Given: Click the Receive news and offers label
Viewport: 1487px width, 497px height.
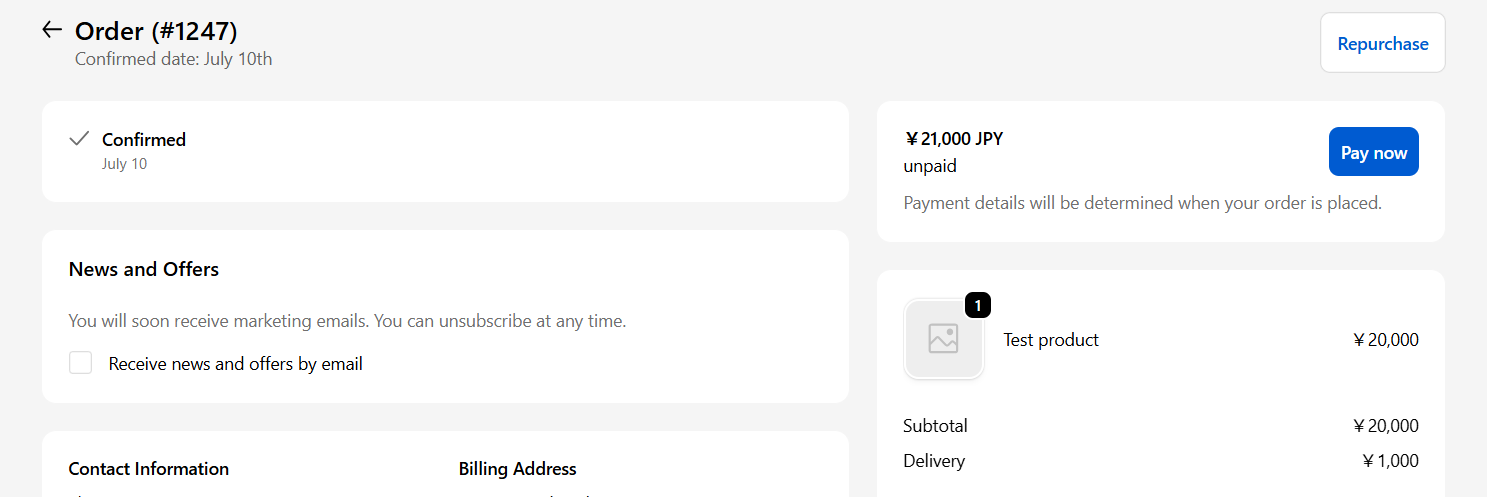Looking at the screenshot, I should point(235,364).
